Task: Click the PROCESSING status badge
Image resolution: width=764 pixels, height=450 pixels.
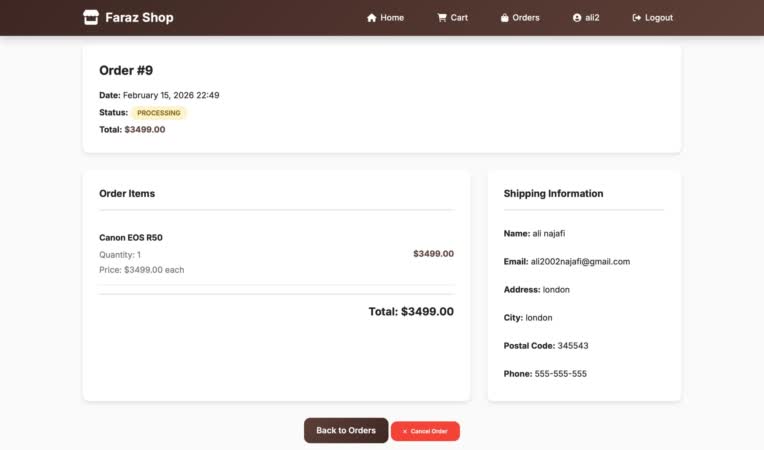Action: tap(159, 113)
